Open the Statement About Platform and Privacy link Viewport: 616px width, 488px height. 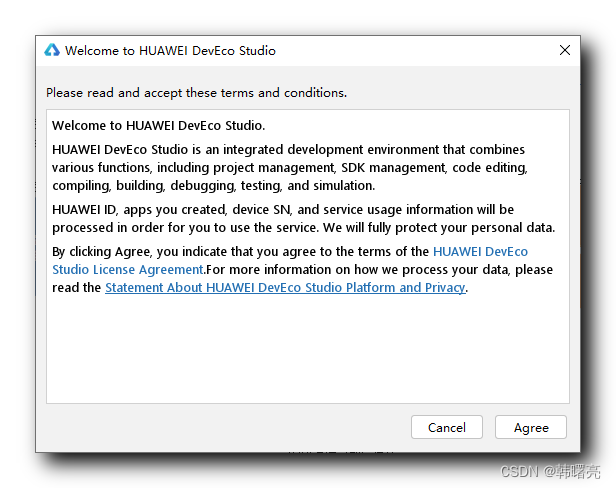click(285, 288)
